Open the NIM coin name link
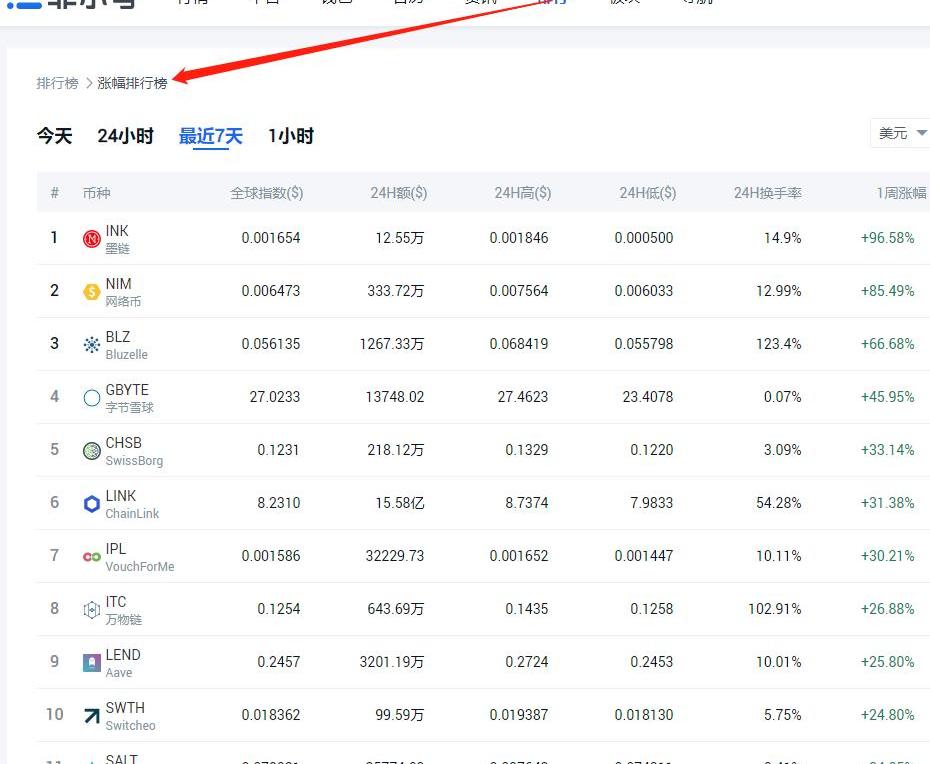930x764 pixels. [119, 284]
